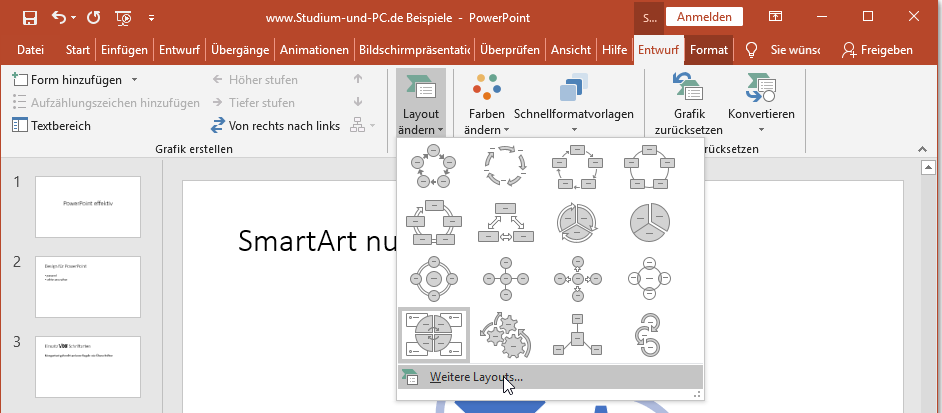This screenshot has width=942, height=413.
Task: Open Schnellformatvorlagen gallery
Action: point(574,102)
